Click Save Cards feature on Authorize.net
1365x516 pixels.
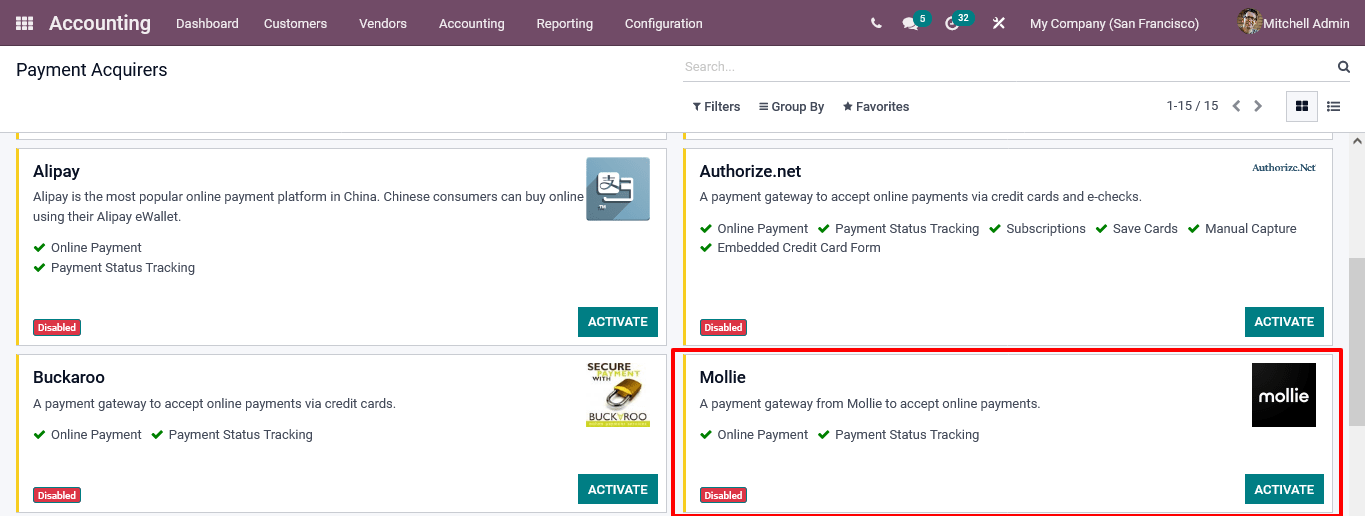pos(1145,229)
